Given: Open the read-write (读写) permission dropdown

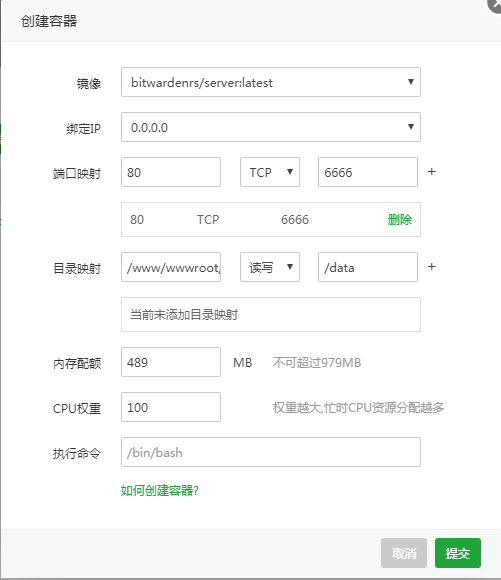Looking at the screenshot, I should 270,267.
